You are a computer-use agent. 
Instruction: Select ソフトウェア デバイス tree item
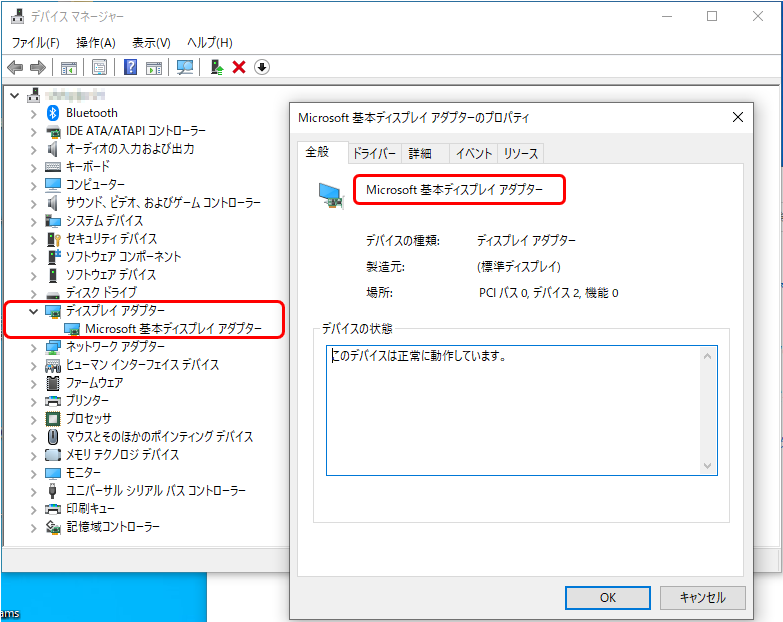(x=111, y=275)
